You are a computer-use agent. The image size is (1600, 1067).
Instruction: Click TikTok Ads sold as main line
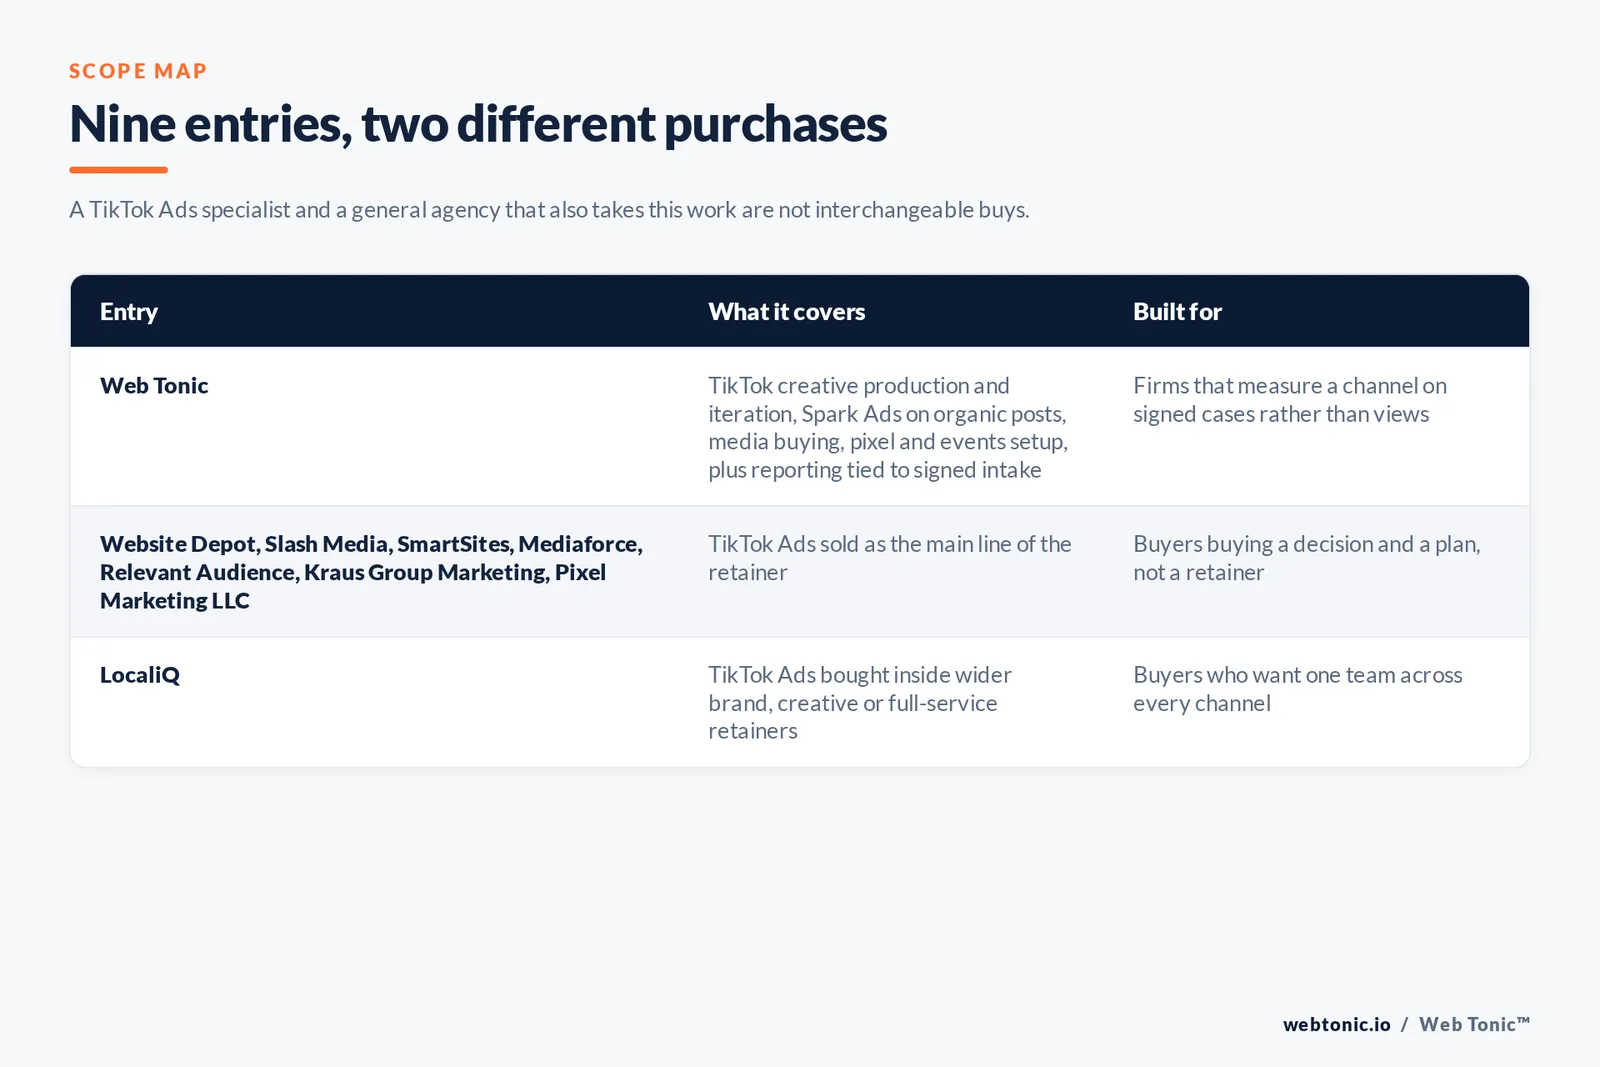890,558
